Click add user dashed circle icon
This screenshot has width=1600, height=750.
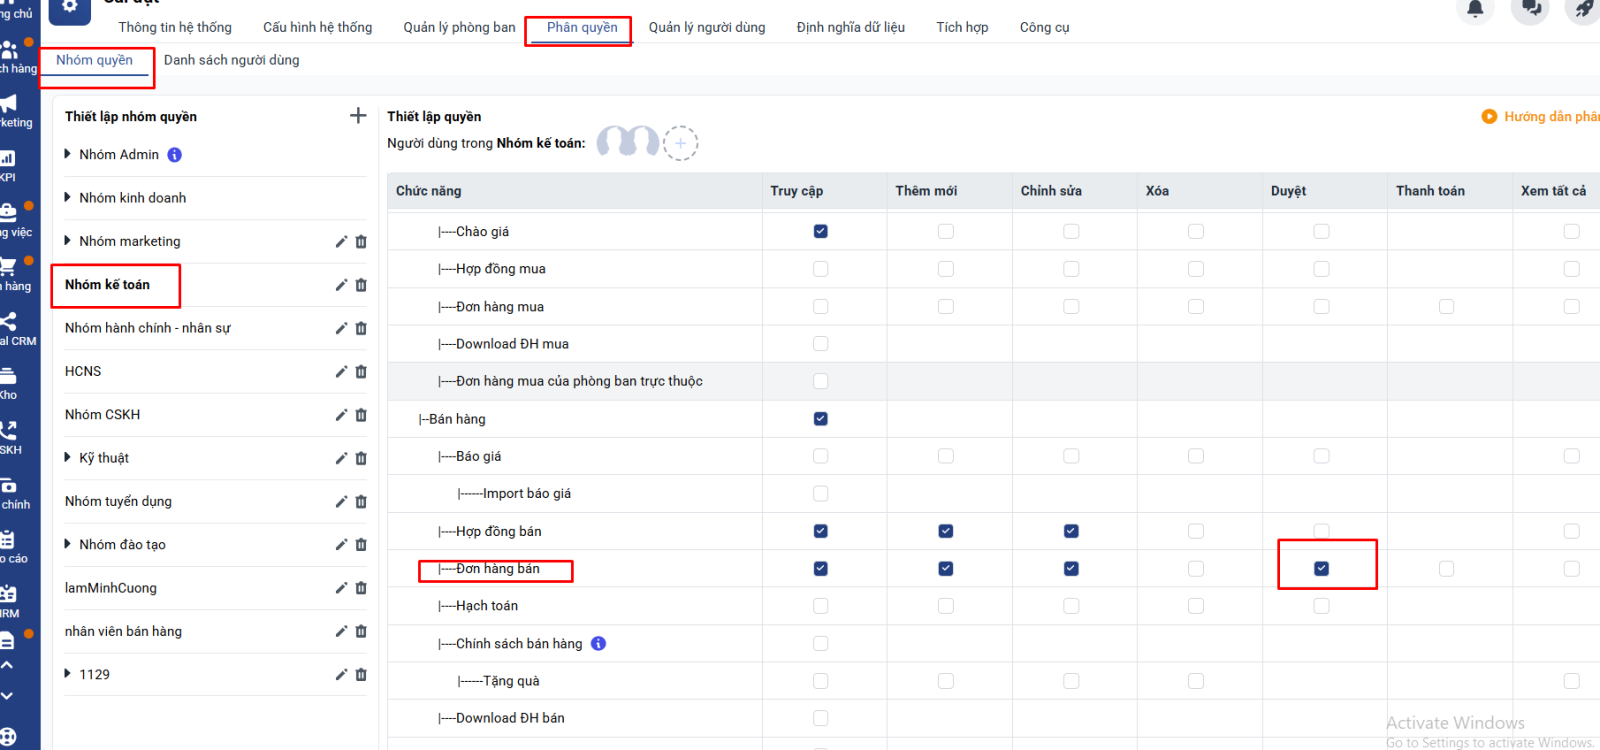coord(680,143)
